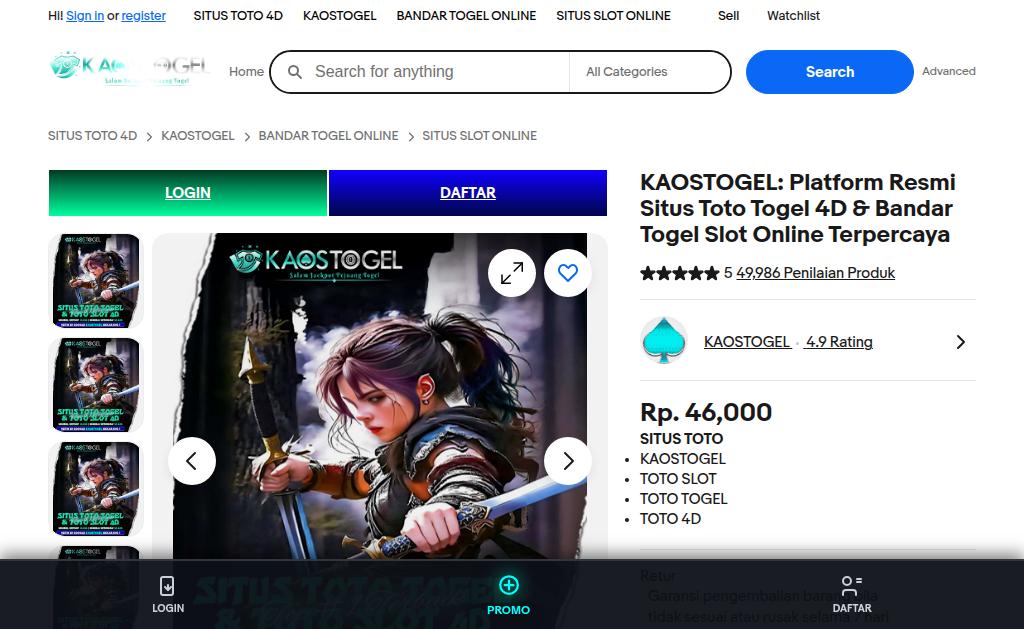
Task: Open SITUS TOTO 4D top menu item
Action: 238,16
